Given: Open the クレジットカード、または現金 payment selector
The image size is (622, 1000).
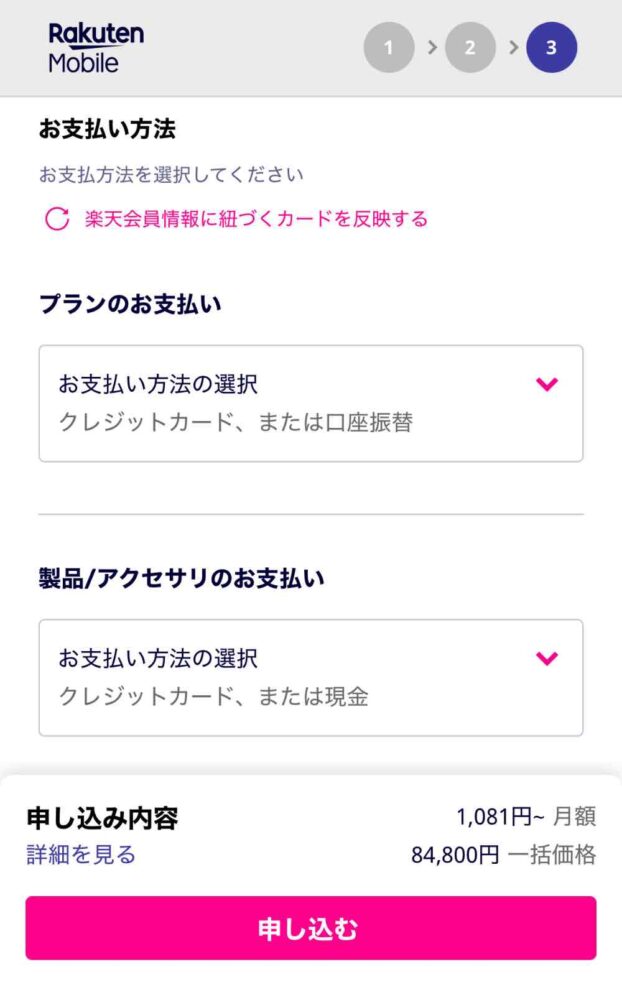Looking at the screenshot, I should (x=311, y=677).
